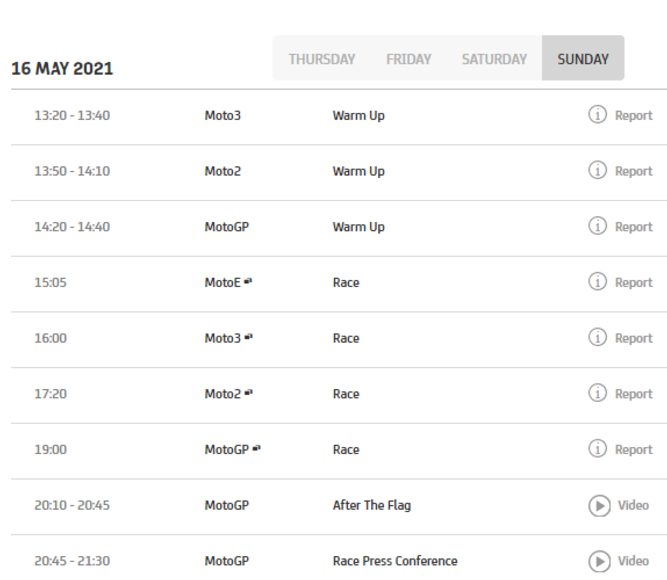Open the Moto3 Race report link
Image resolution: width=667 pixels, height=580 pixels.
click(x=633, y=338)
